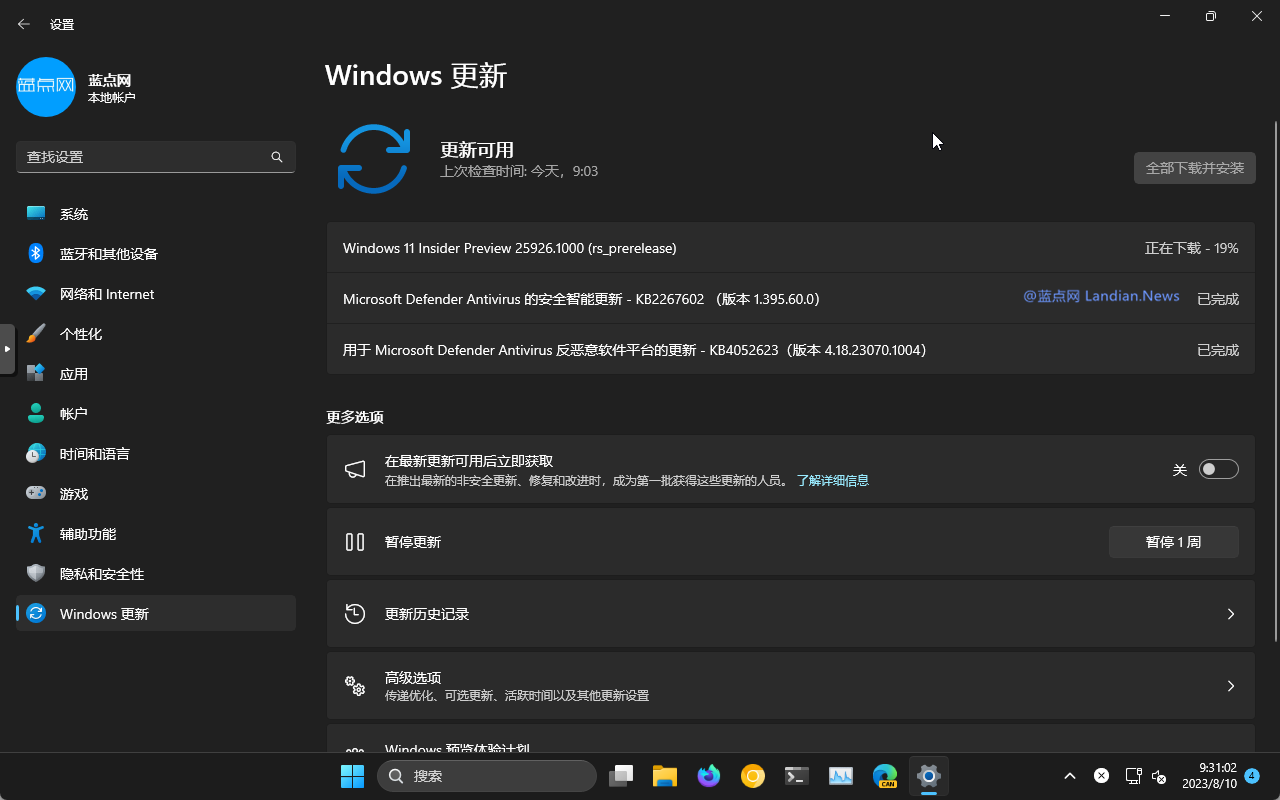Open the clock and date 9:31:02 in tray
Screen dimensions: 1280x800
(1210, 776)
